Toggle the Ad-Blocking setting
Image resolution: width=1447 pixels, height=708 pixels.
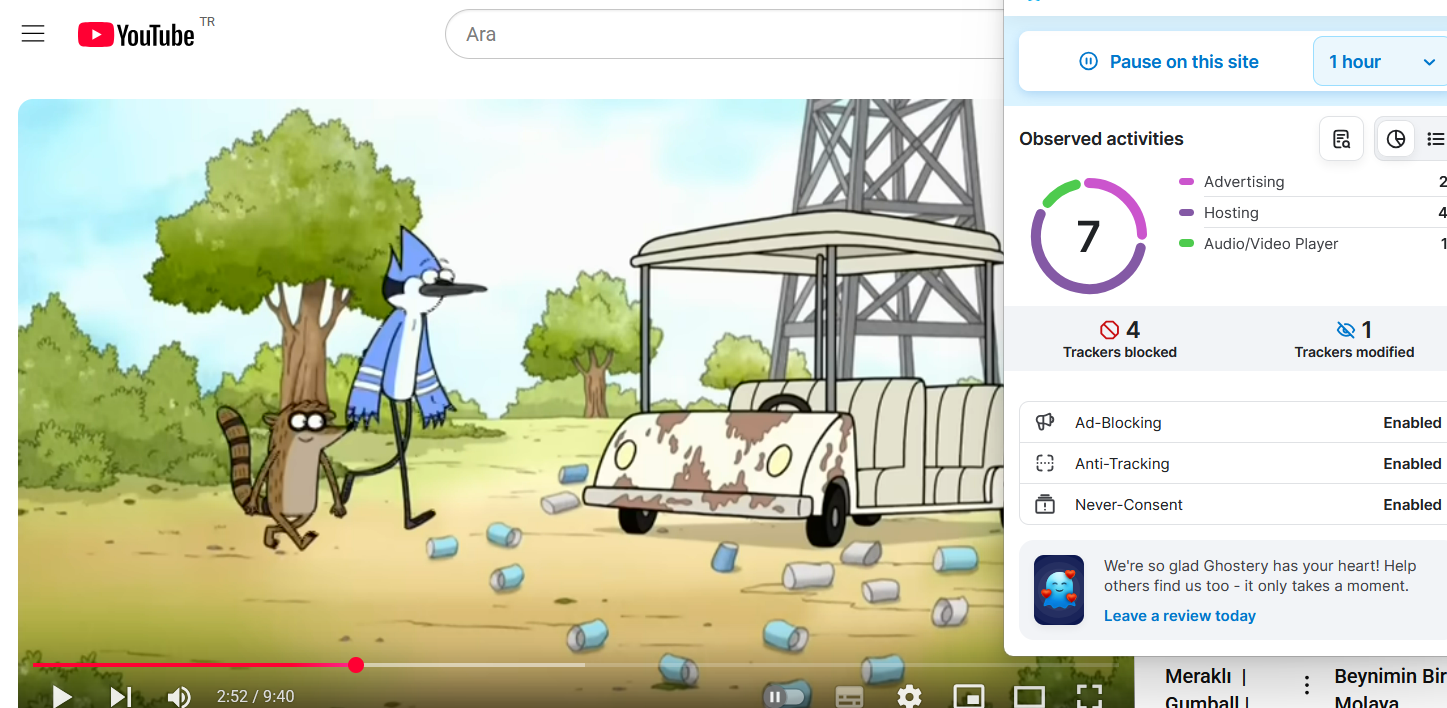point(1233,423)
